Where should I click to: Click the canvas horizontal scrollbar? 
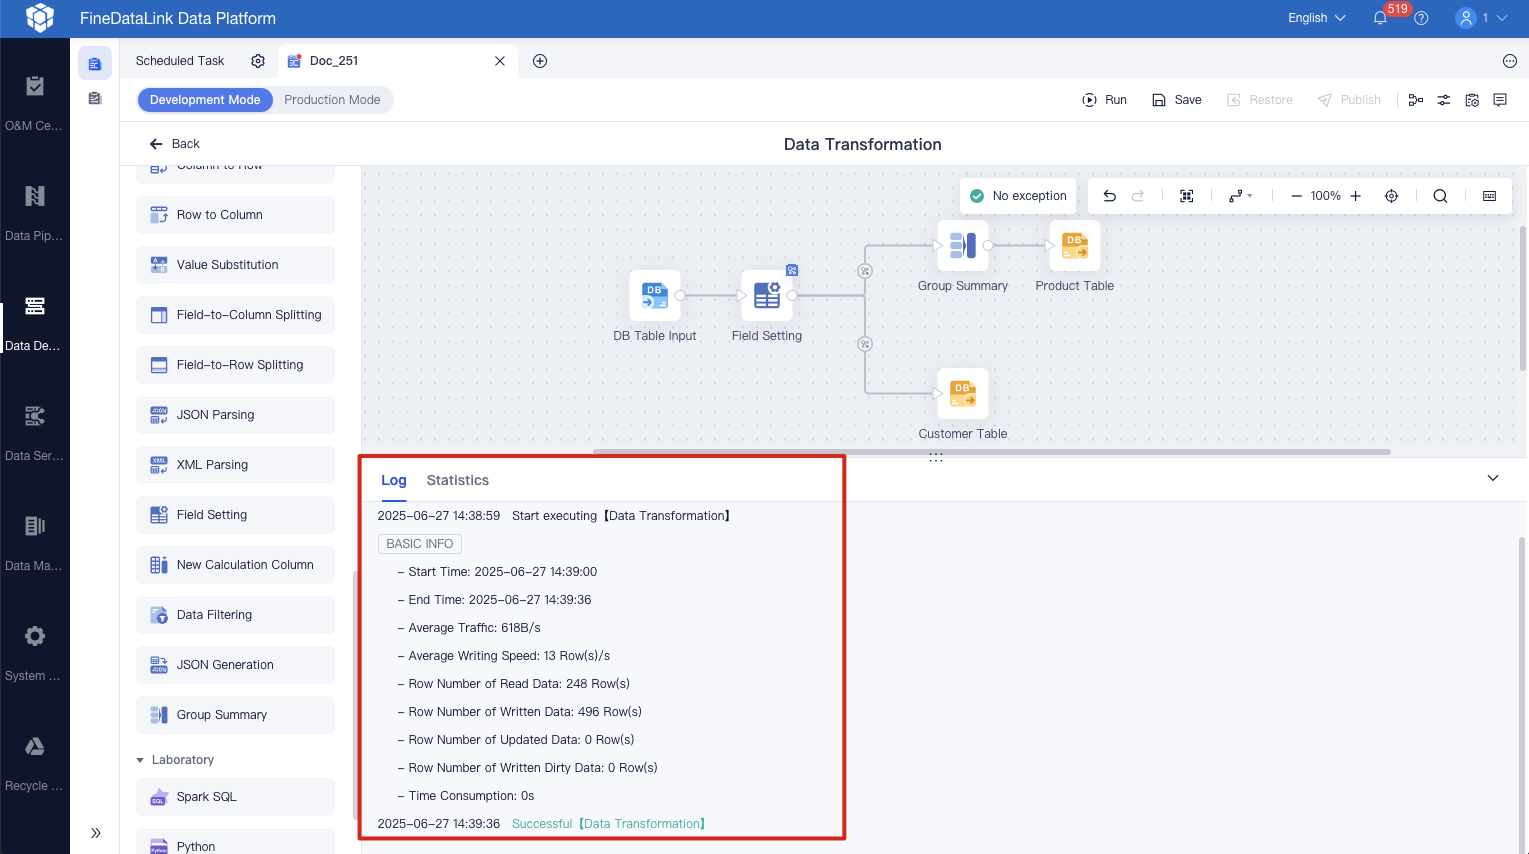[x=992, y=452]
